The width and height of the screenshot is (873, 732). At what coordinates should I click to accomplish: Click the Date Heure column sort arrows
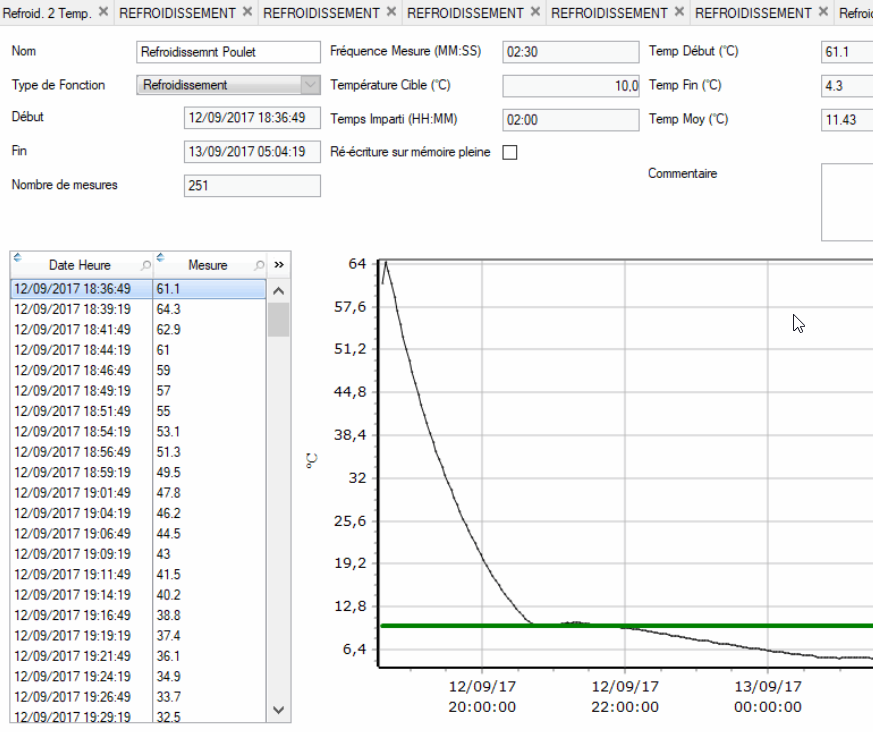(17, 258)
